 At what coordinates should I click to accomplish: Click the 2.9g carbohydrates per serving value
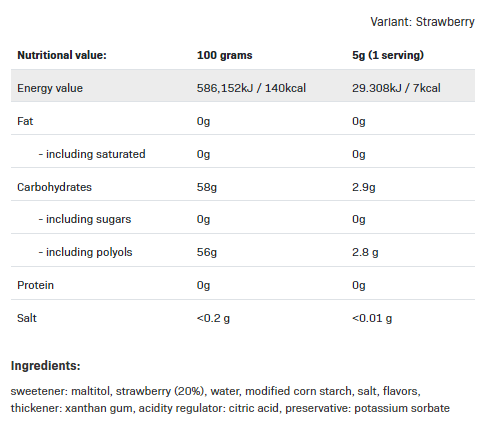click(x=363, y=187)
